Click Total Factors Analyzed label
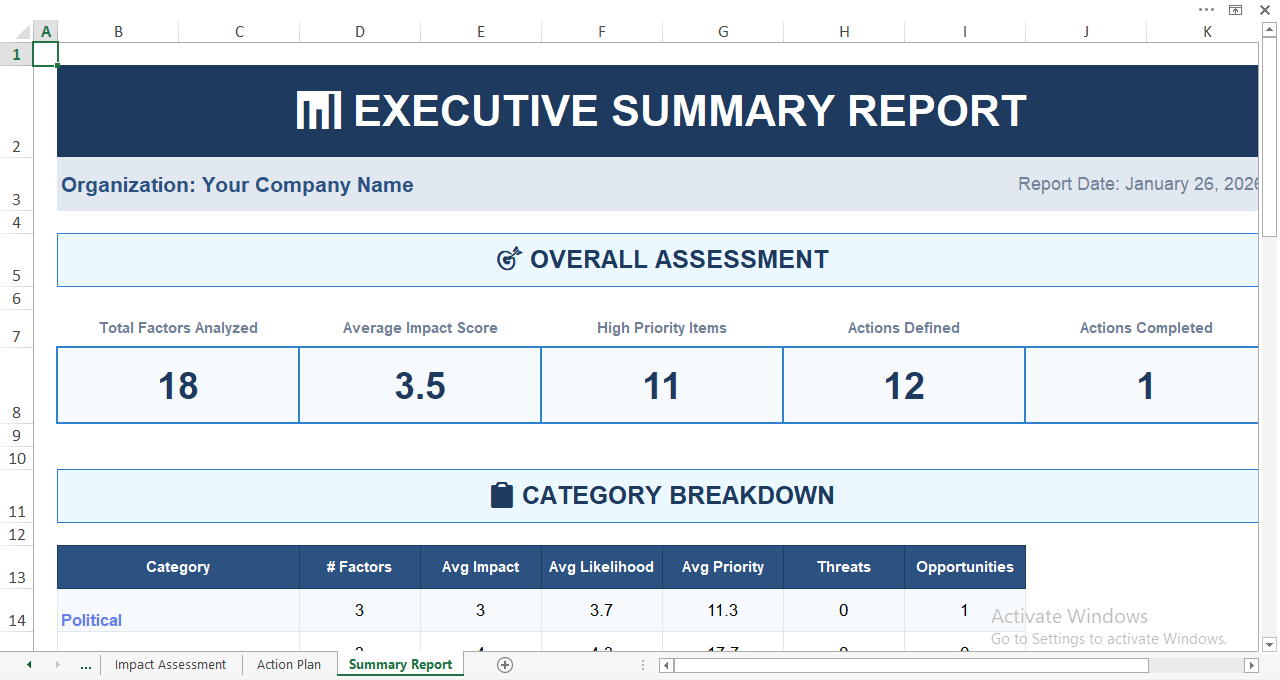Viewport: 1280px width, 680px height. click(178, 328)
